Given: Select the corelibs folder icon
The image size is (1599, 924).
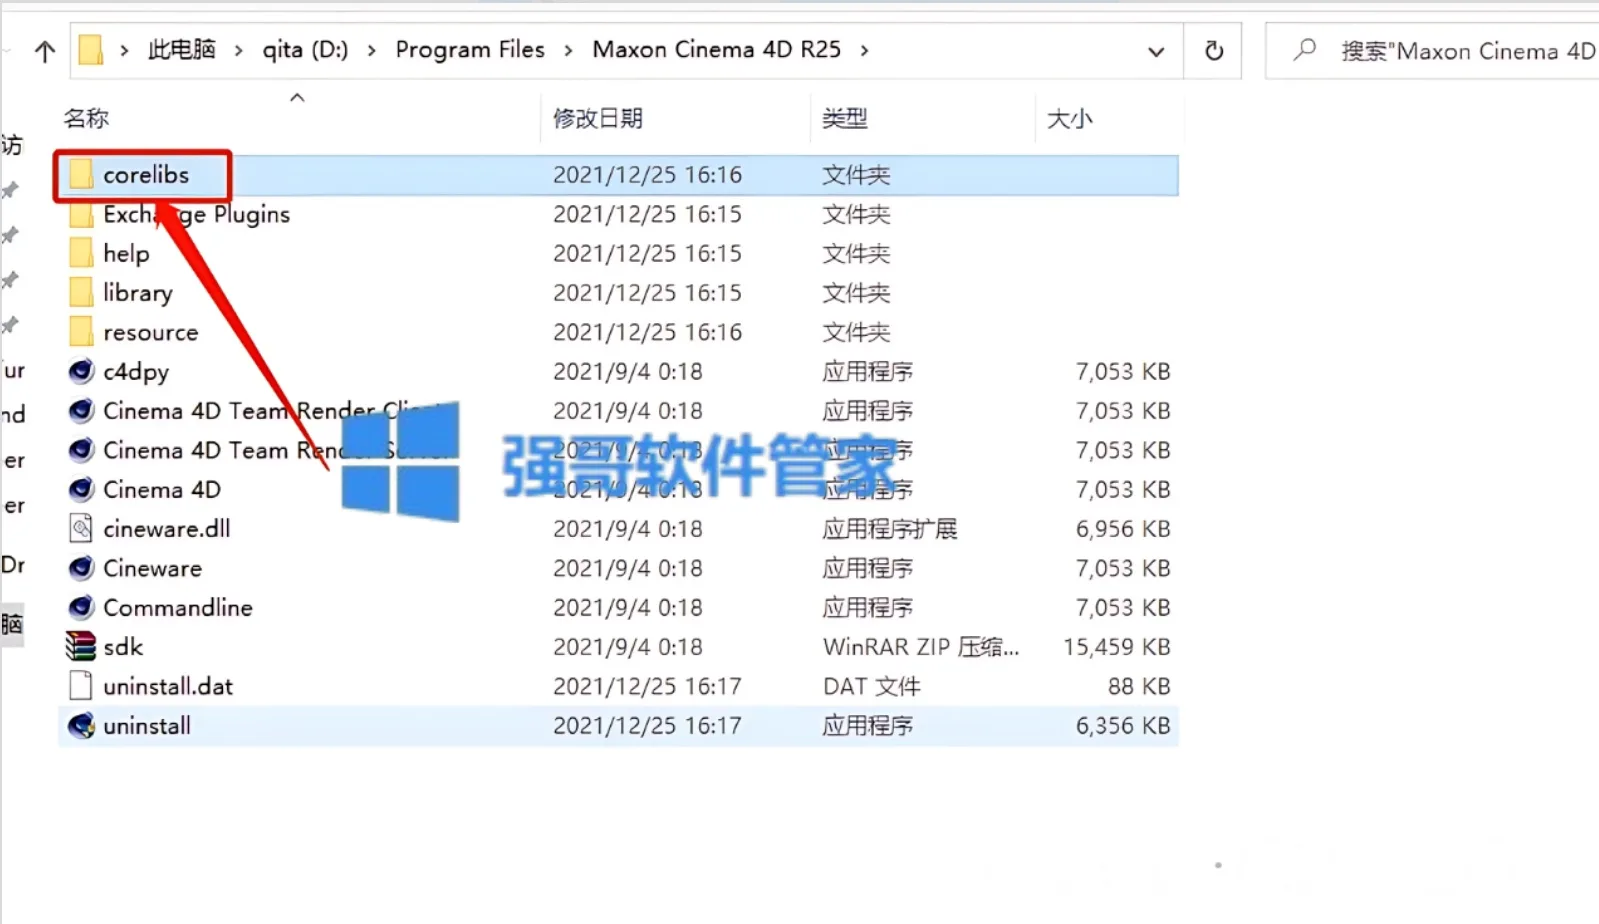Looking at the screenshot, I should coord(82,175).
